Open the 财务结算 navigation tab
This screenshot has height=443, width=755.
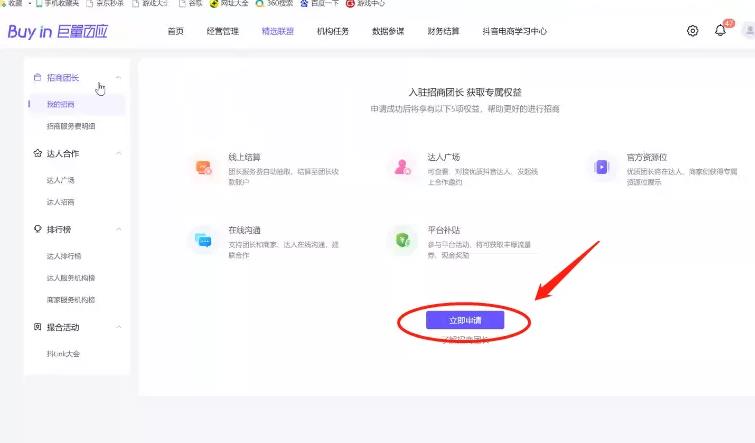[x=443, y=31]
